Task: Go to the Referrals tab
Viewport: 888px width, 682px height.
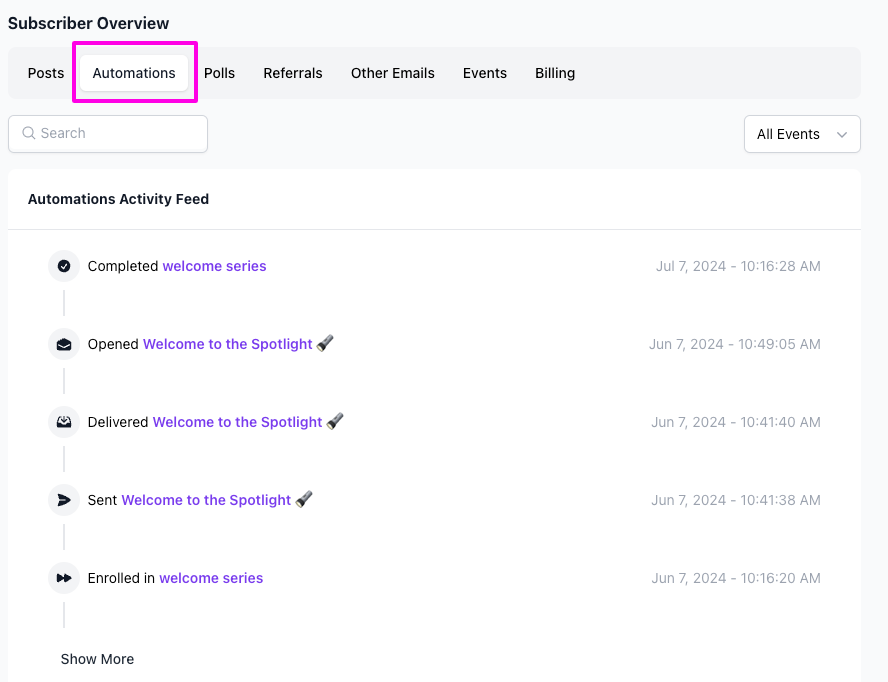Action: click(293, 73)
